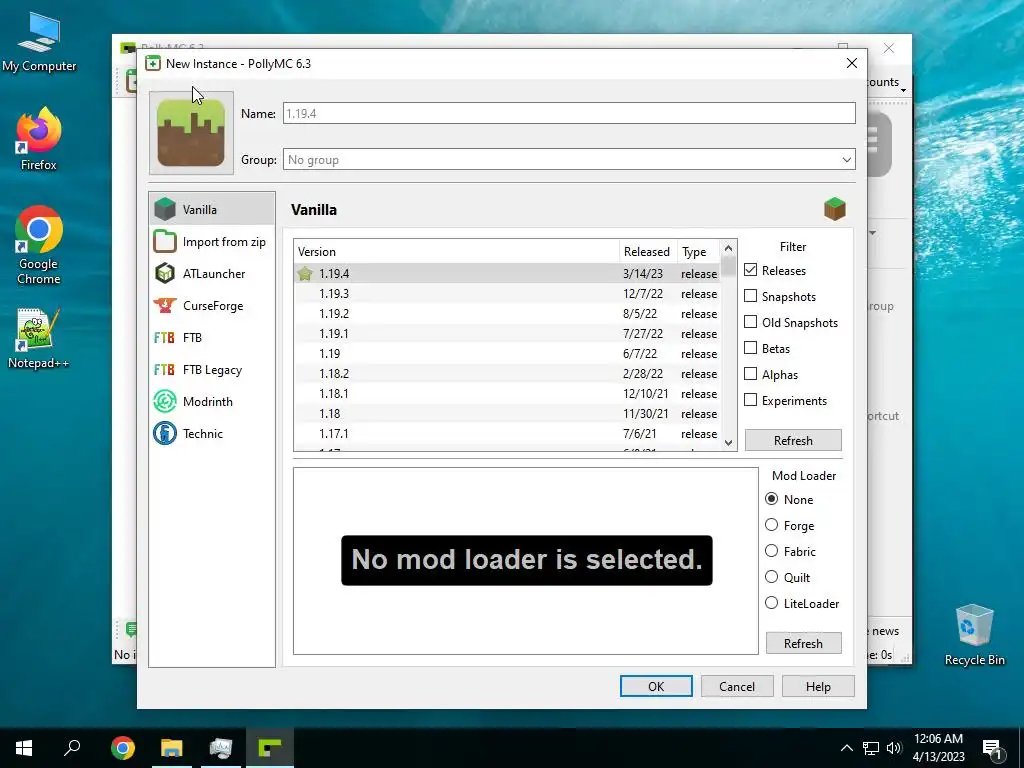Enable the Alphas filter
The width and height of the screenshot is (1024, 768).
click(x=751, y=374)
